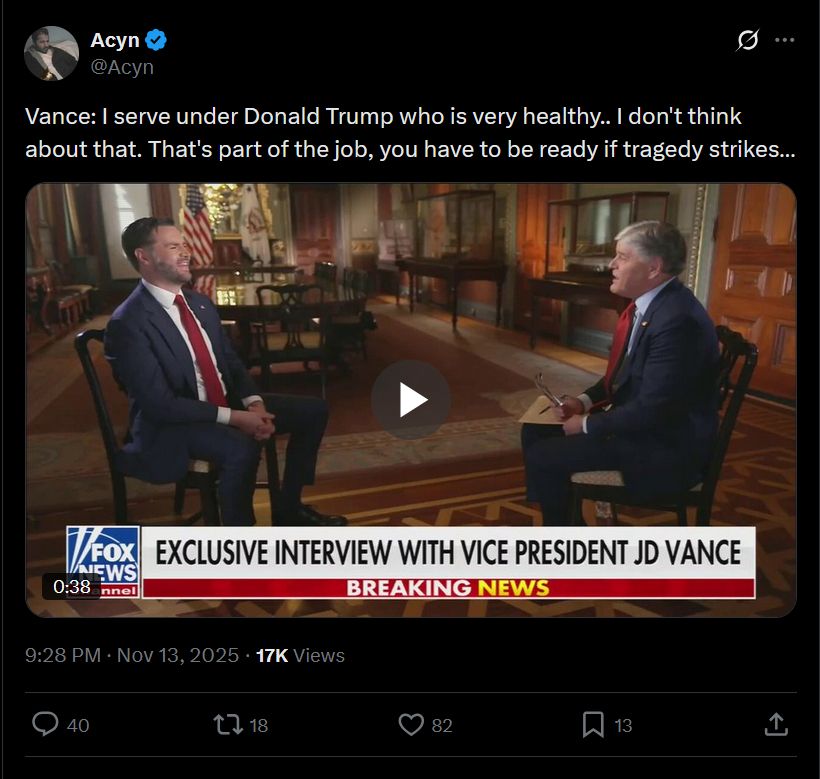Repost the Vance interview video

tap(228, 725)
